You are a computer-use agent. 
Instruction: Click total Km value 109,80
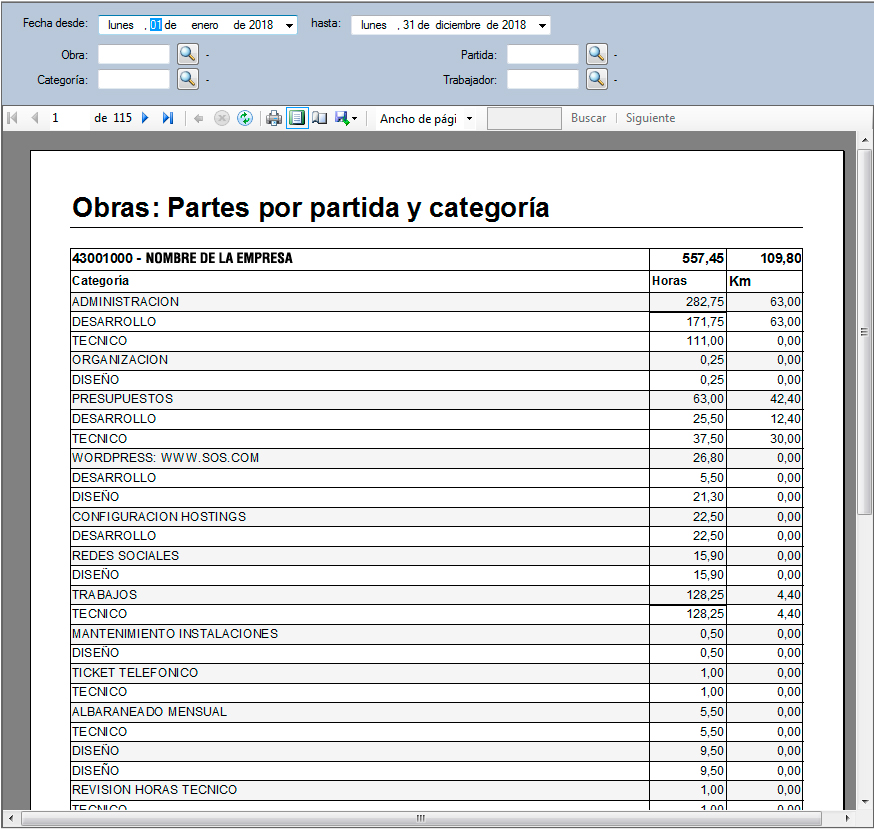pos(780,258)
